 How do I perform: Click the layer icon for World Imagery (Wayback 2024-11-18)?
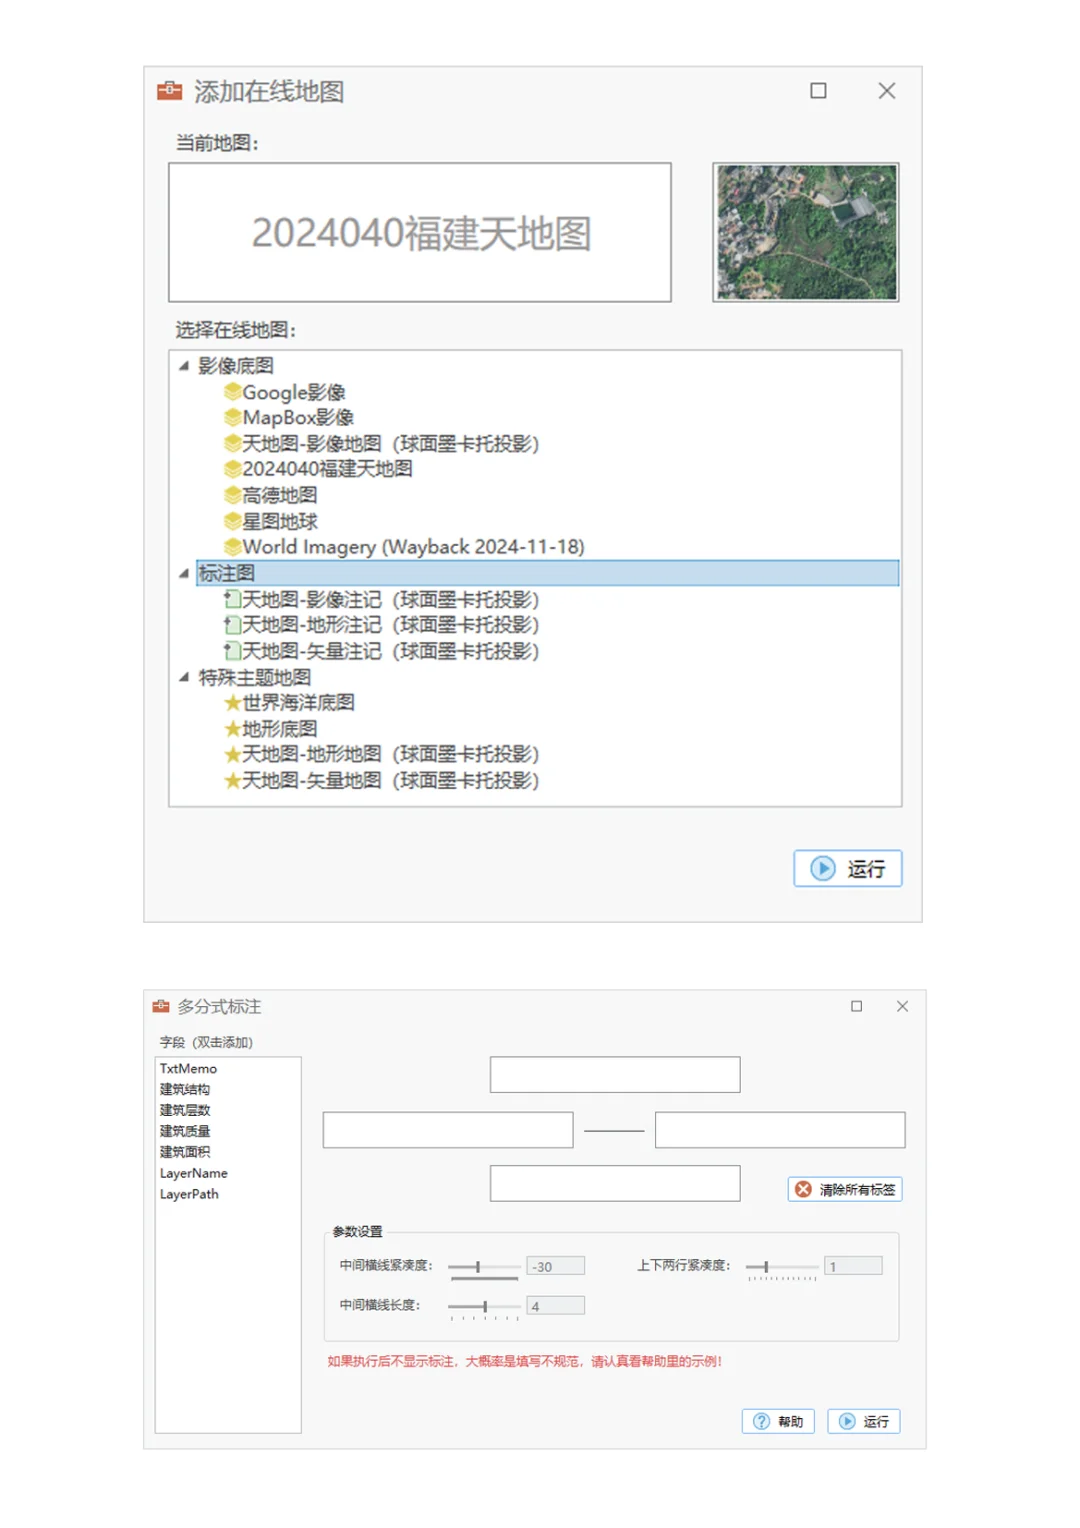(x=234, y=546)
